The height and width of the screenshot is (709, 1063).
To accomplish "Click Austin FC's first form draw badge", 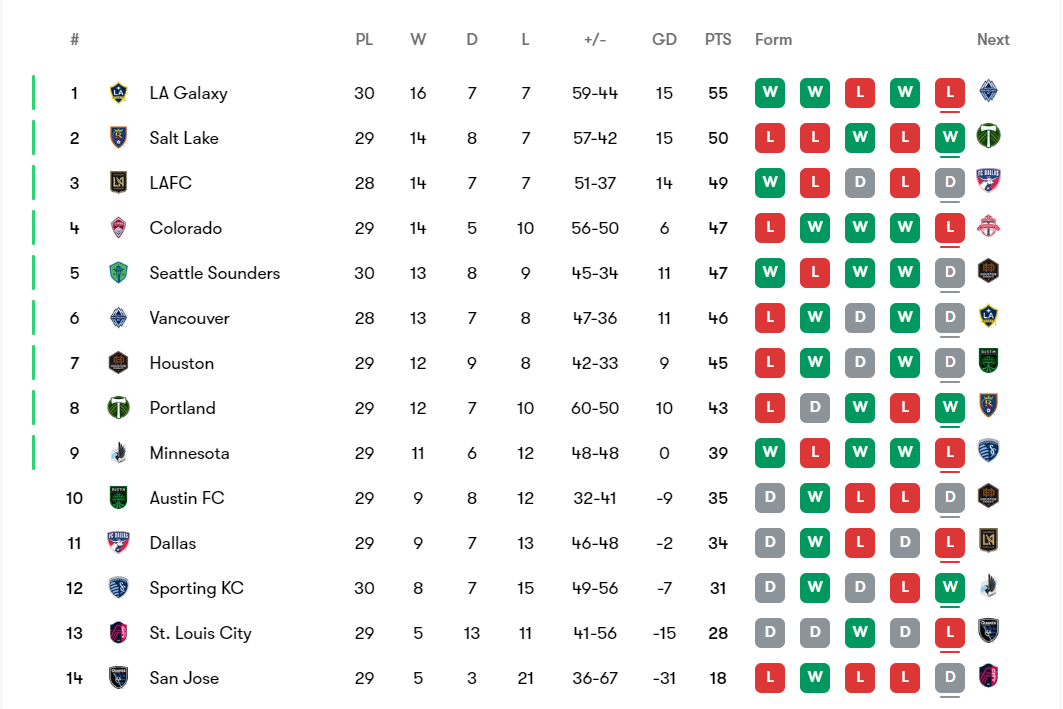I will 770,498.
